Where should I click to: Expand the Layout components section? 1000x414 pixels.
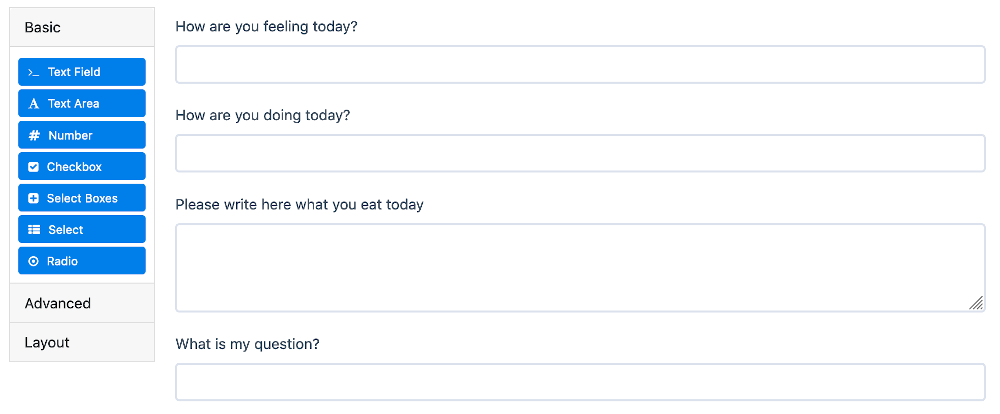coord(82,343)
